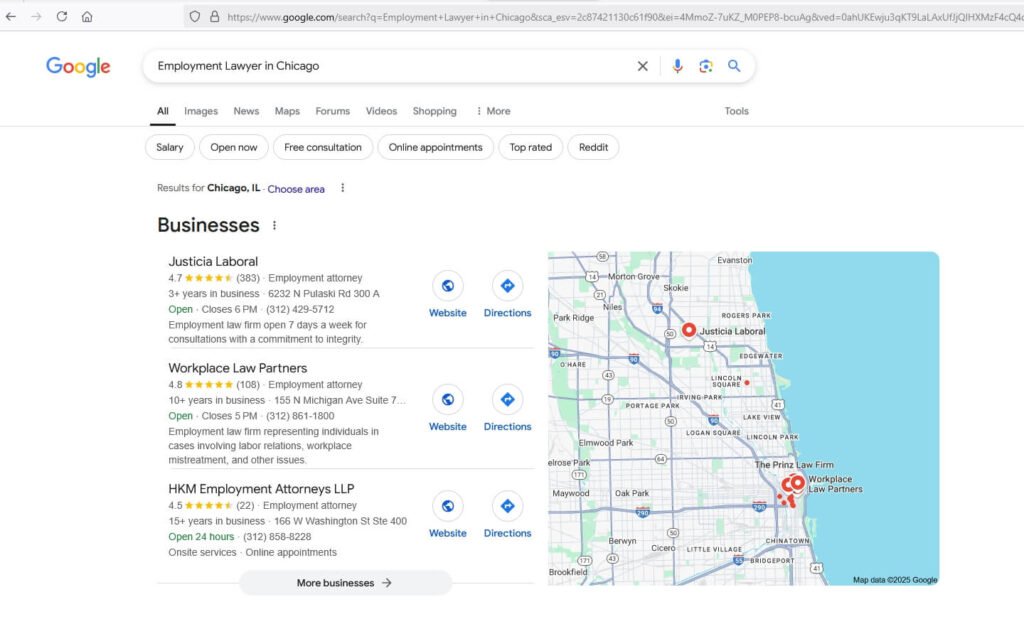The image size is (1024, 624).
Task: Open Directions icon for Justicia Laboral
Action: 507,286
